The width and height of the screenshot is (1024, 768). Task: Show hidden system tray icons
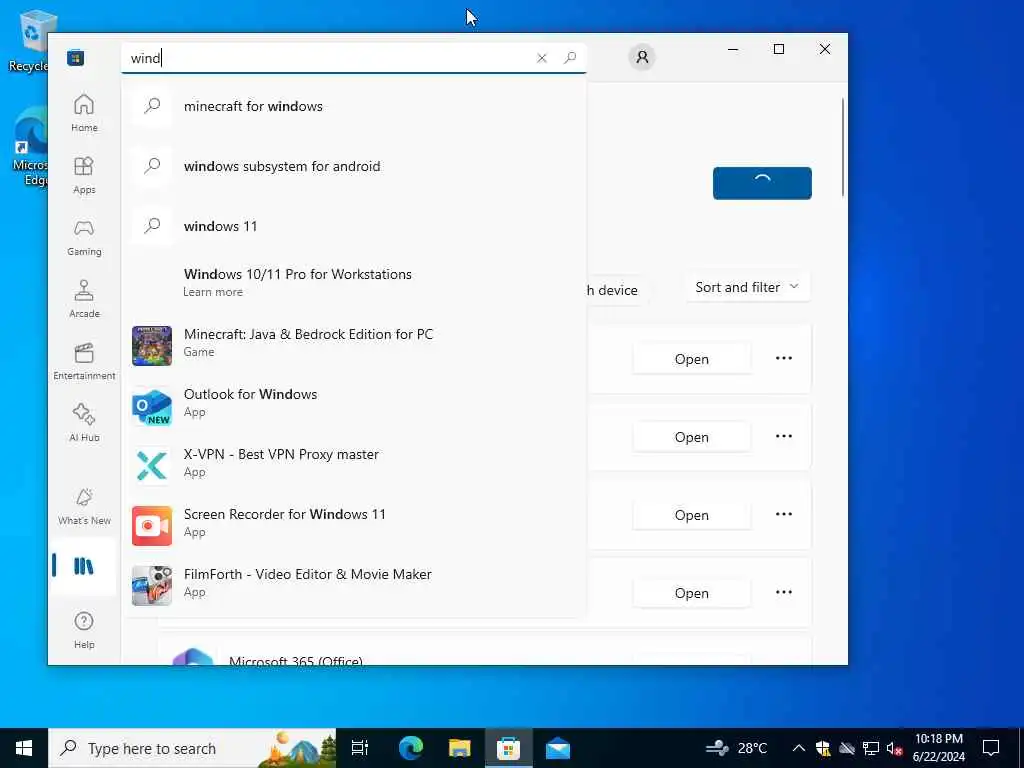point(799,748)
